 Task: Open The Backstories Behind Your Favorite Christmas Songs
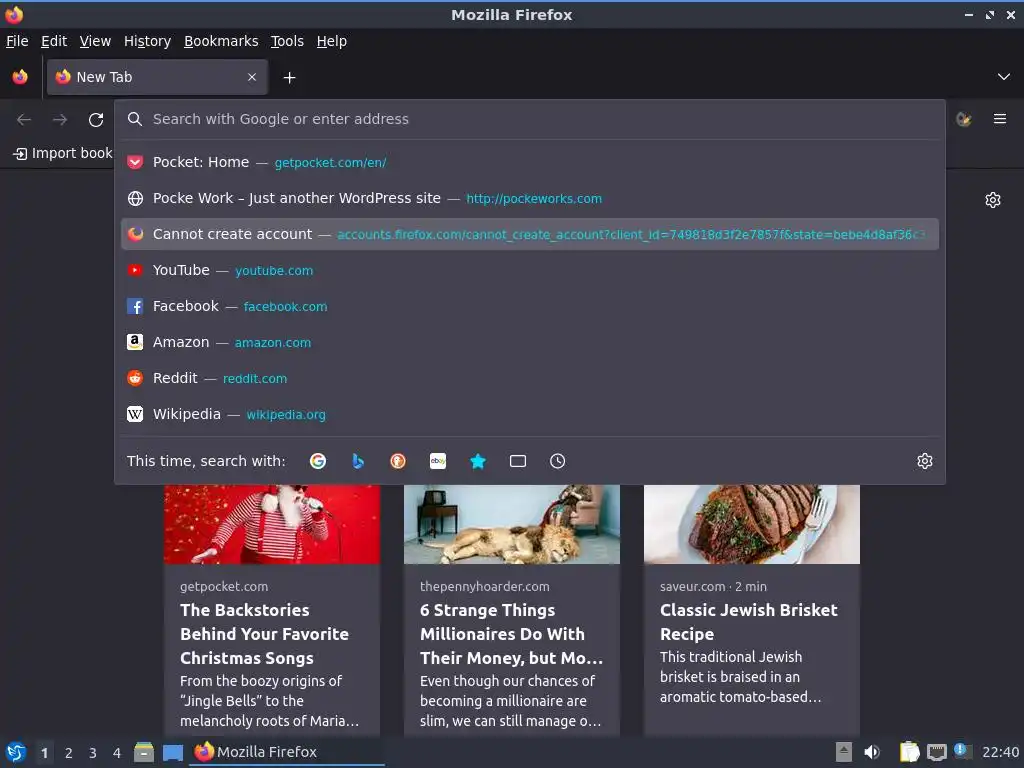[x=264, y=634]
